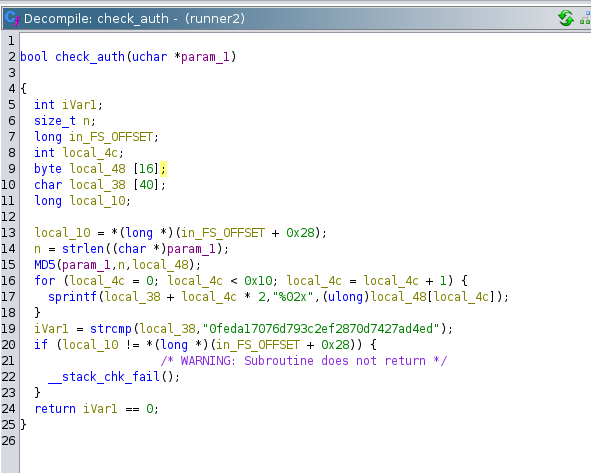Click the return keyword on line 24
This screenshot has height=473, width=591.
(x=55, y=409)
